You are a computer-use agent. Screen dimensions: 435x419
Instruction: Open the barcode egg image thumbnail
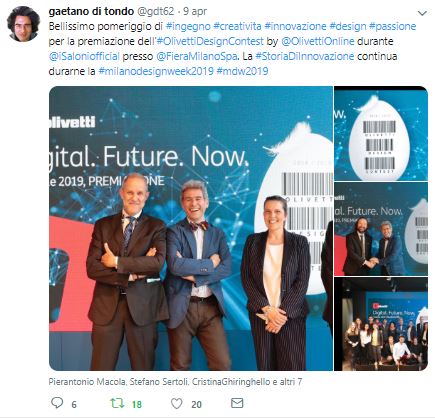click(x=381, y=134)
